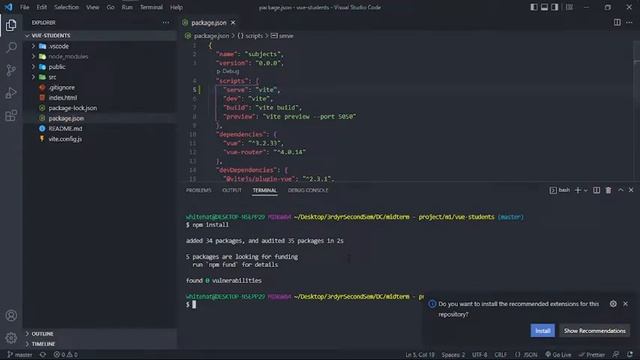640x360 pixels.
Task: Click Install recommended extensions button
Action: (x=542, y=331)
